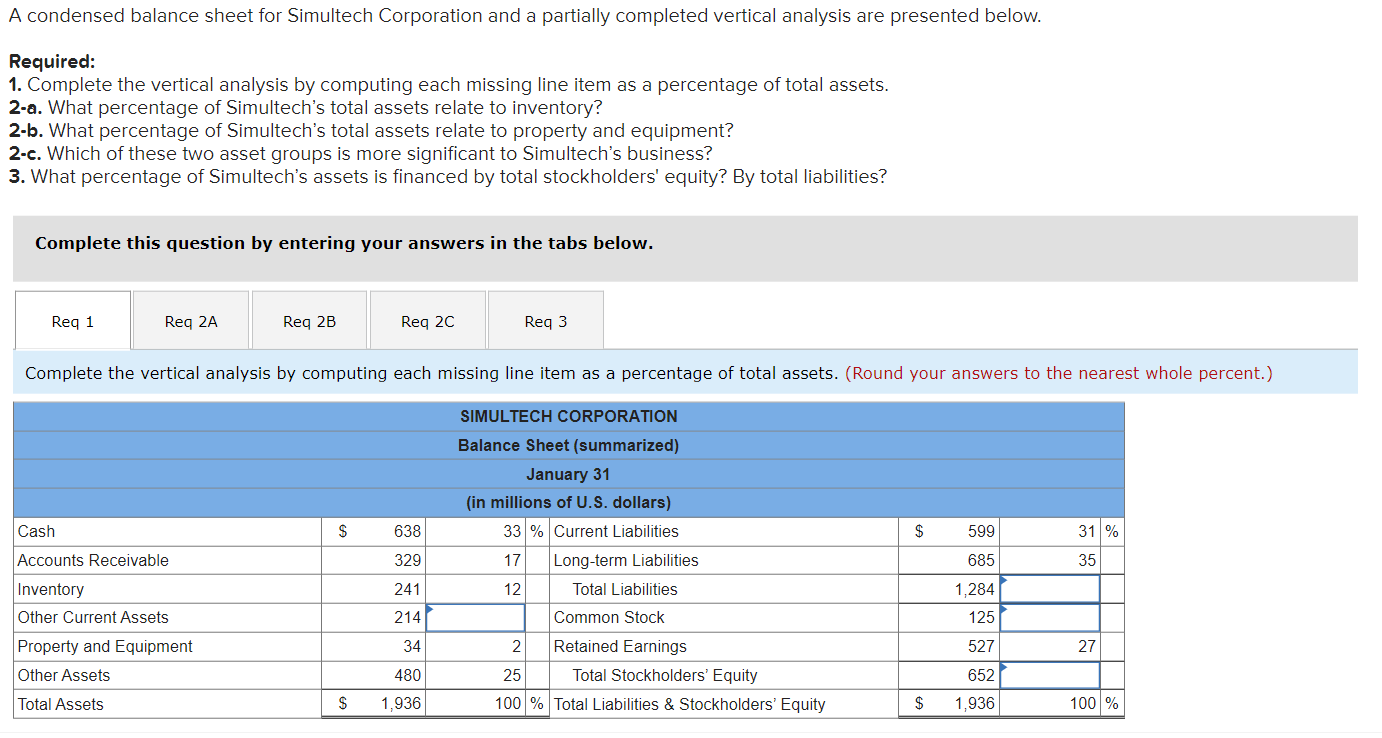This screenshot has width=1382, height=738.
Task: Select the Total Liabilities amount 1,284
Action: click(x=974, y=590)
